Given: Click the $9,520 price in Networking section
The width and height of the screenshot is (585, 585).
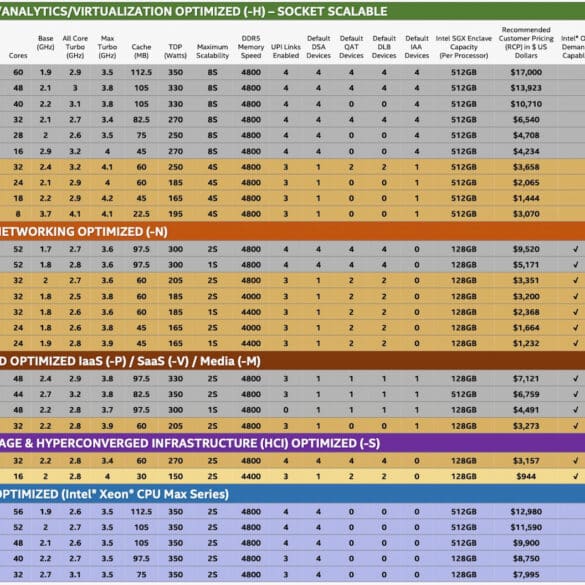Looking at the screenshot, I should pyautogui.click(x=526, y=249).
